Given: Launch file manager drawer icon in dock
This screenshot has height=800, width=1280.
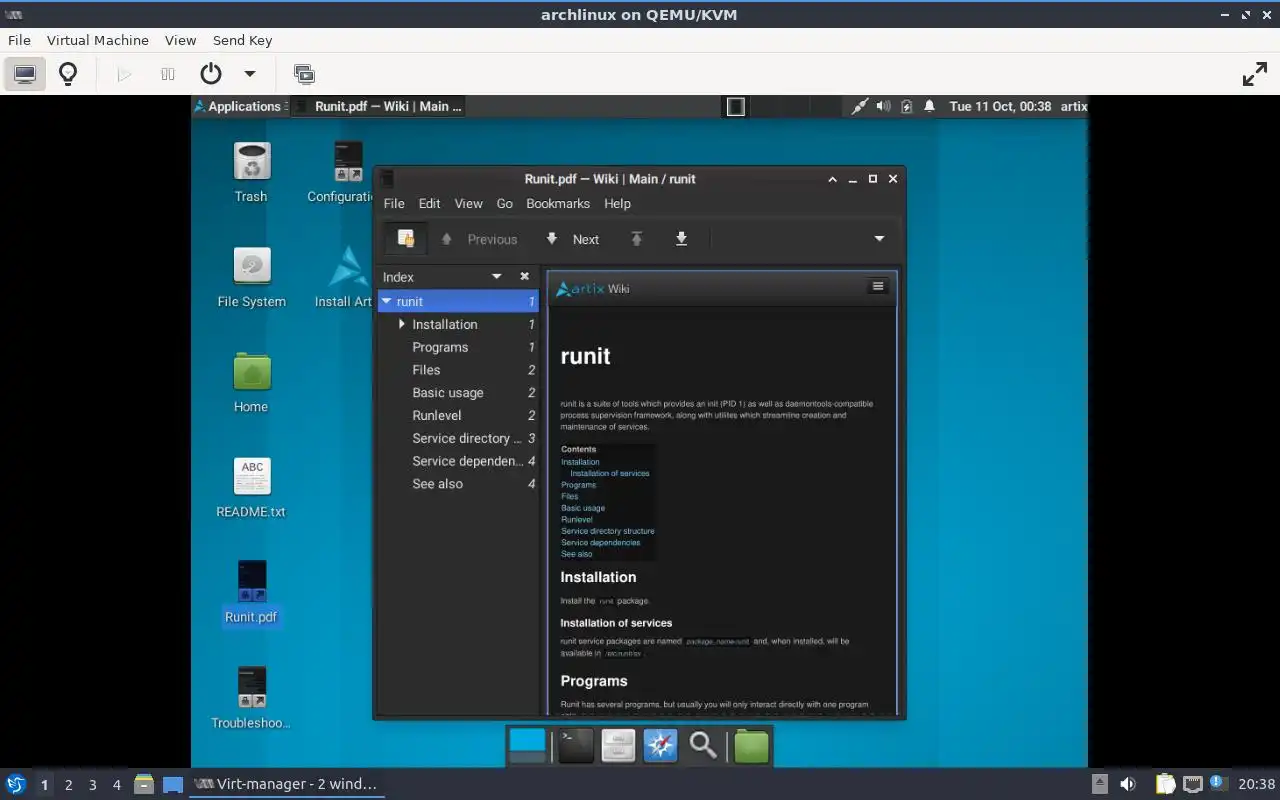Looking at the screenshot, I should (x=618, y=746).
